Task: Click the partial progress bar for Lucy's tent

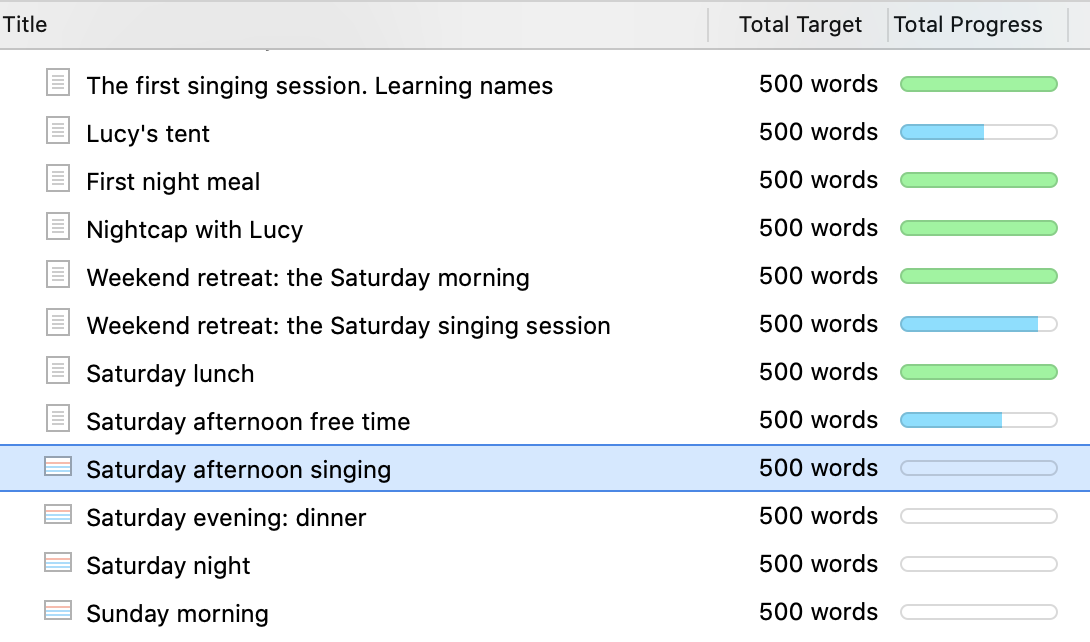Action: pyautogui.click(x=979, y=132)
